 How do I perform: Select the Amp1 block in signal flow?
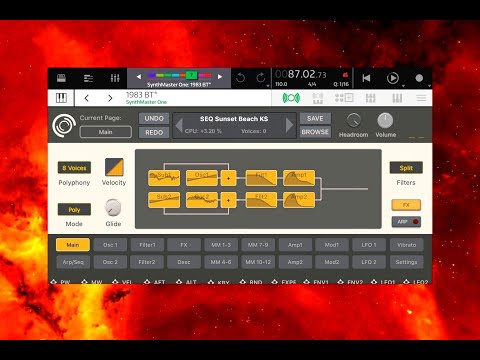pos(299,178)
